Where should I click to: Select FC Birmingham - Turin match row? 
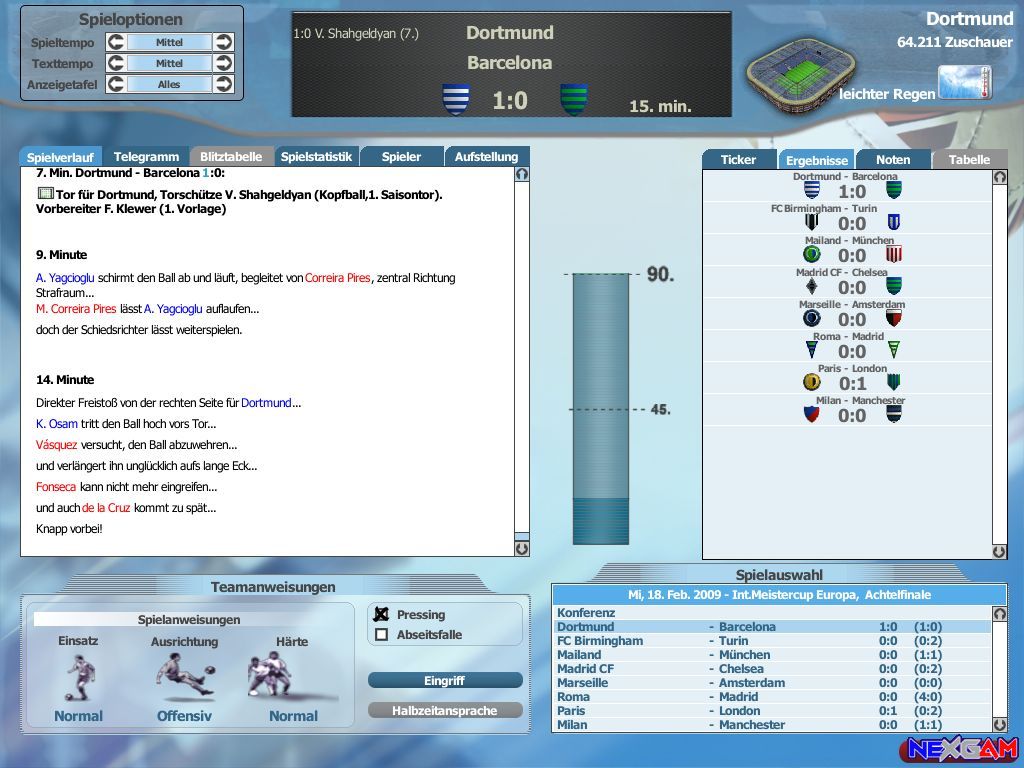773,641
